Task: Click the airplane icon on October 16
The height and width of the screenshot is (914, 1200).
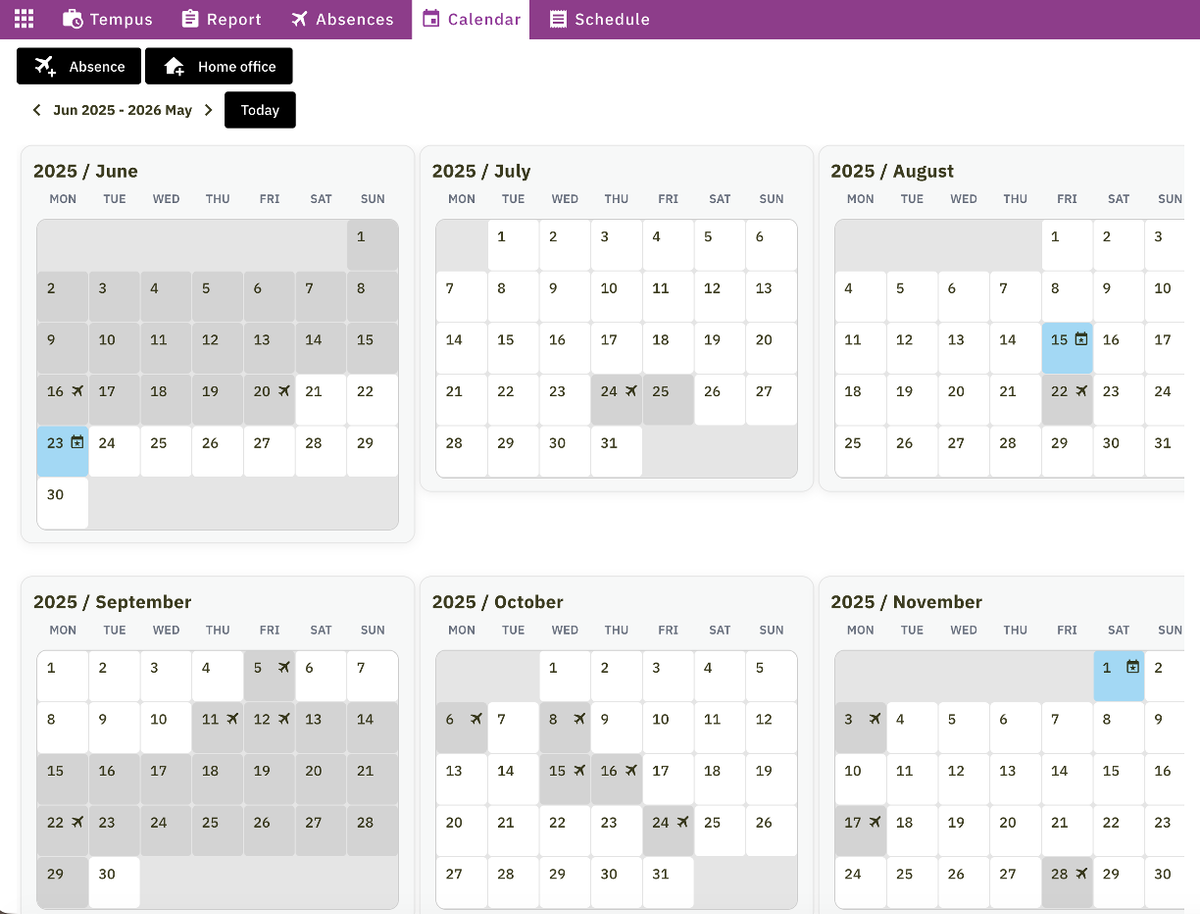Action: pos(630,771)
